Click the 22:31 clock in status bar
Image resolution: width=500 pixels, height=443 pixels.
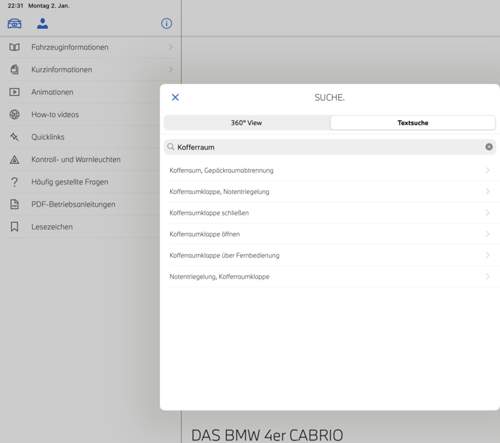pos(15,6)
